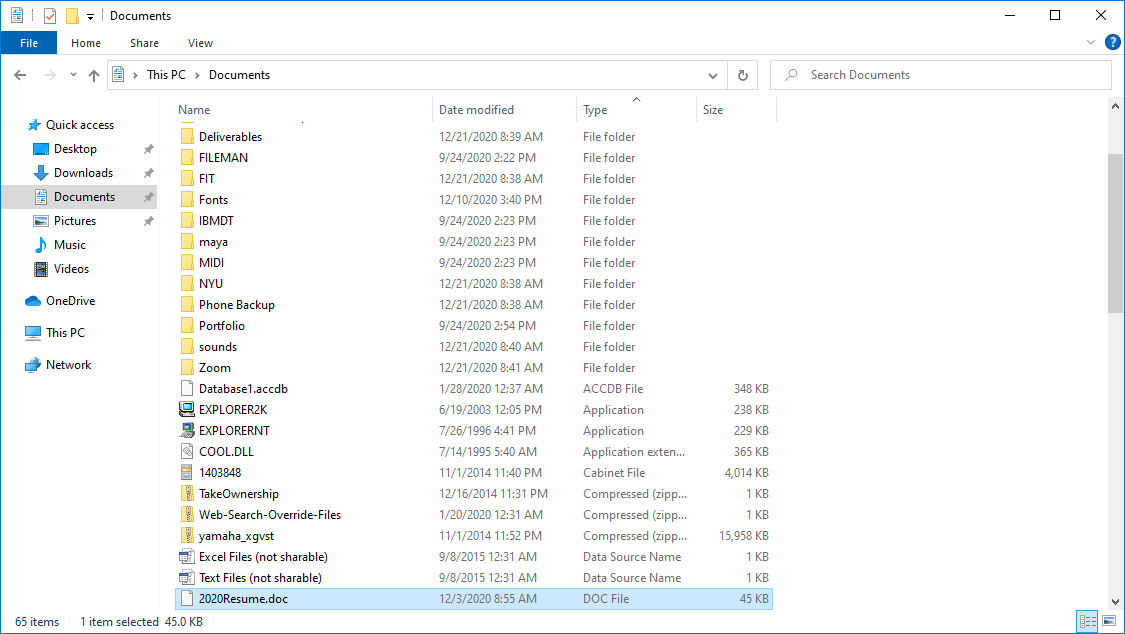
Task: Open the recent locations dropdown
Action: [73, 75]
